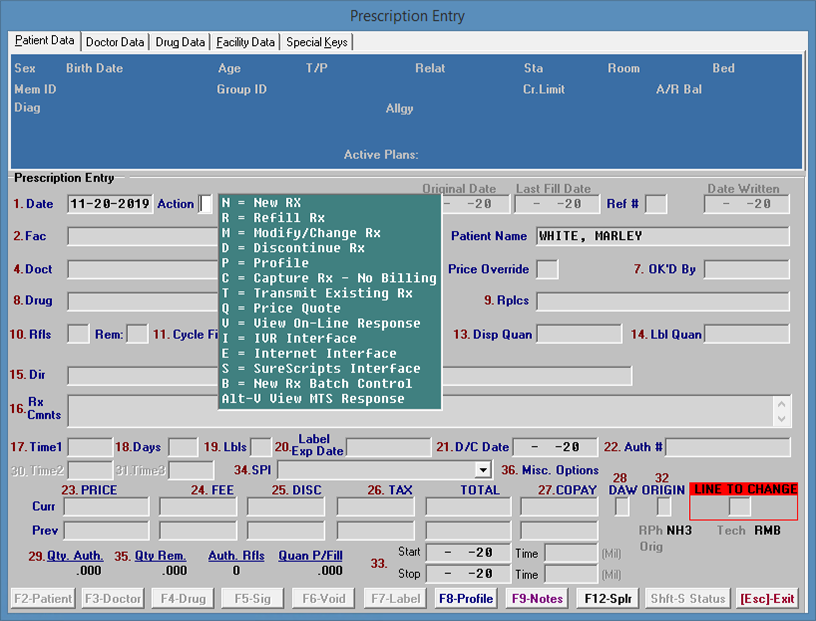Click the Action code input box
The width and height of the screenshot is (816, 621).
coord(205,204)
